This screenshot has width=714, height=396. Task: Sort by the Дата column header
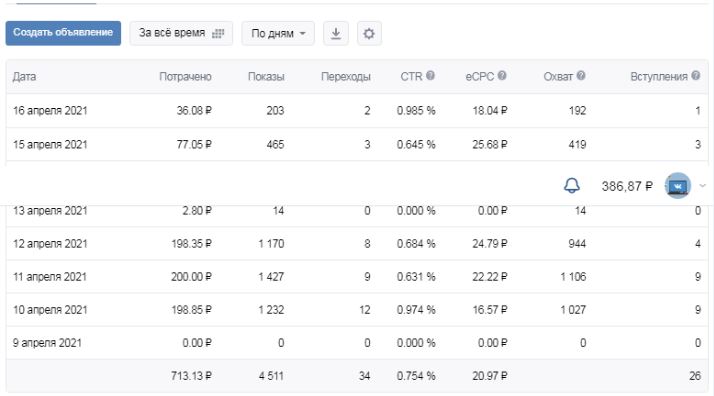point(24,76)
